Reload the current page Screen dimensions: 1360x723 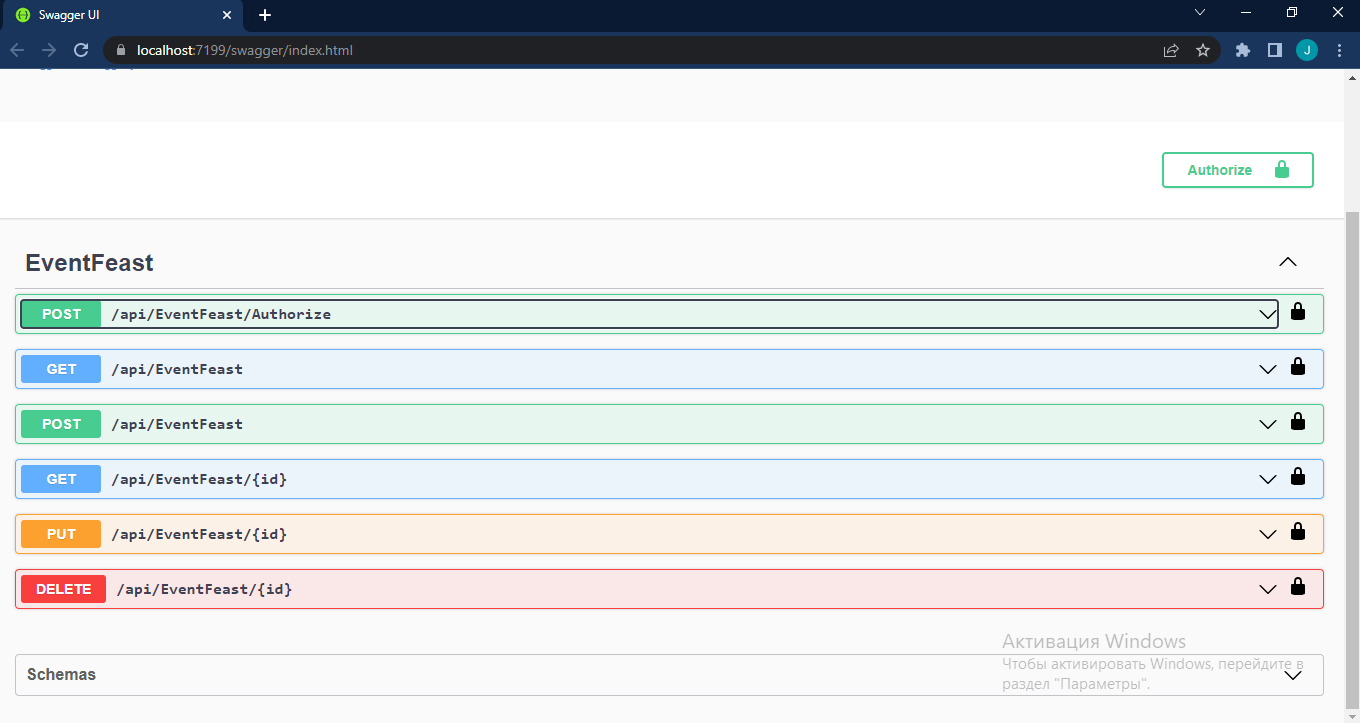82,50
